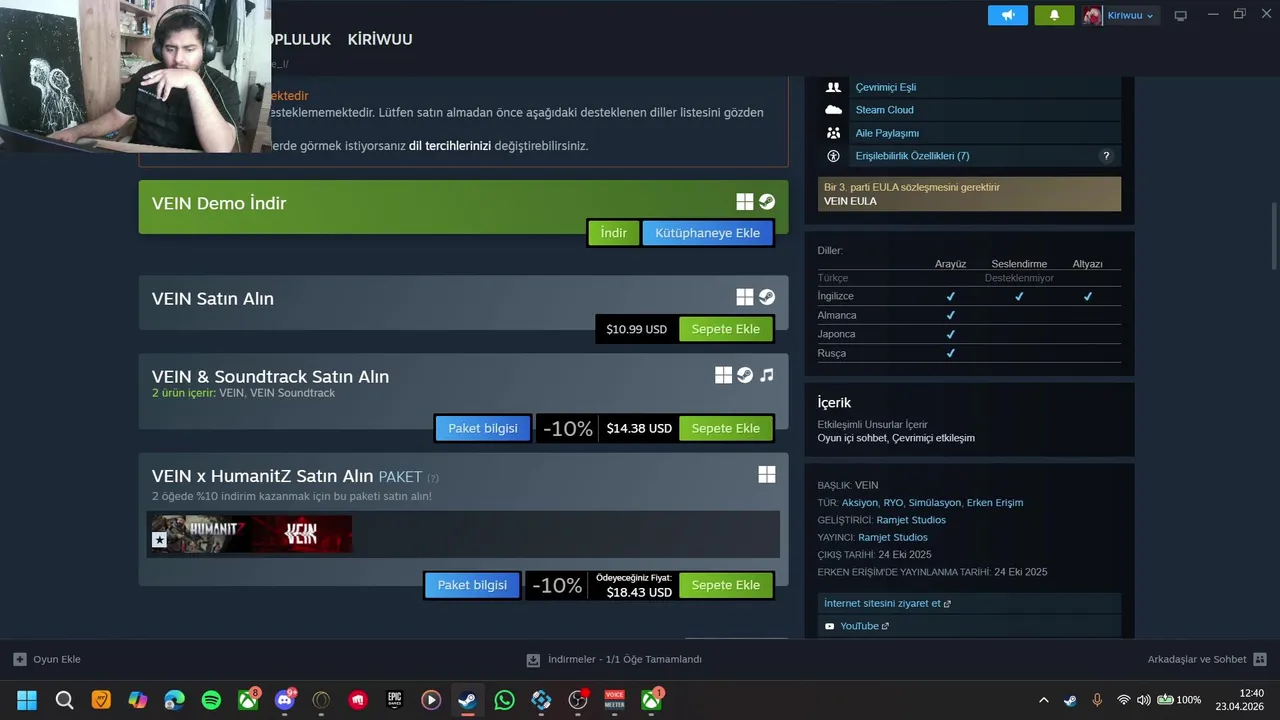Open the Simülasyon genre link
1280x720 pixels.
(934, 503)
